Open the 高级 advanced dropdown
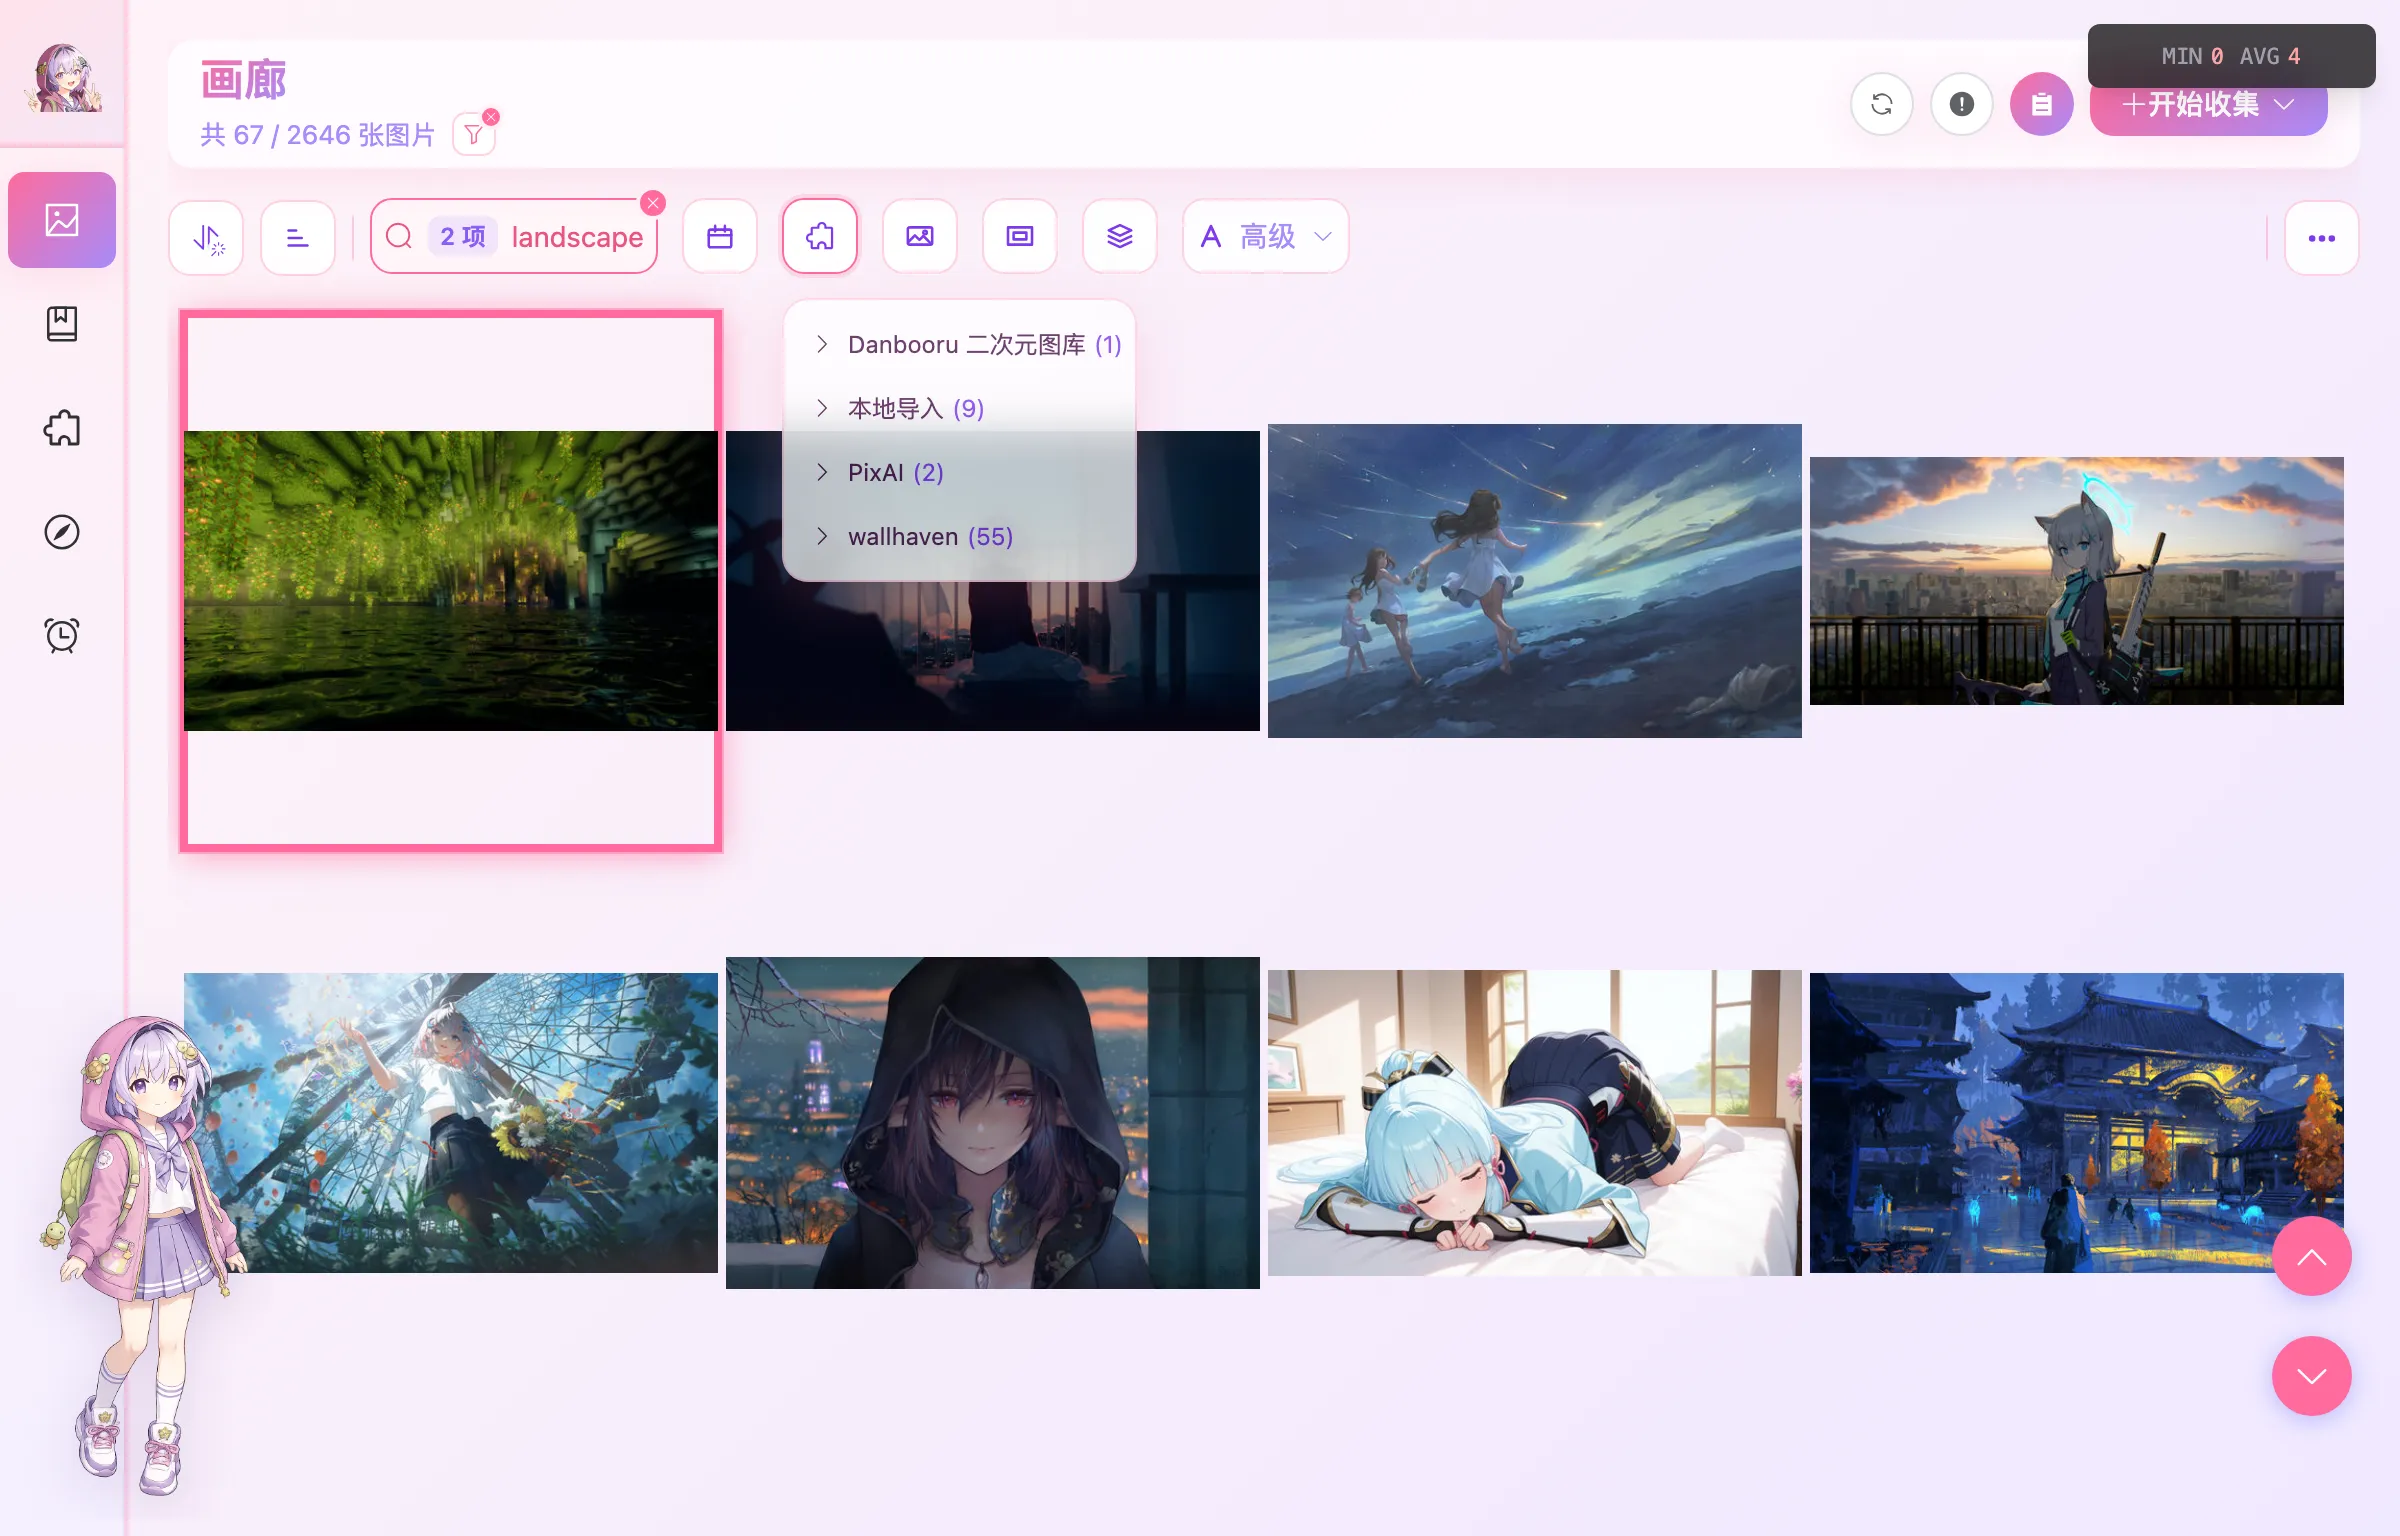The image size is (2400, 1536). click(1266, 237)
